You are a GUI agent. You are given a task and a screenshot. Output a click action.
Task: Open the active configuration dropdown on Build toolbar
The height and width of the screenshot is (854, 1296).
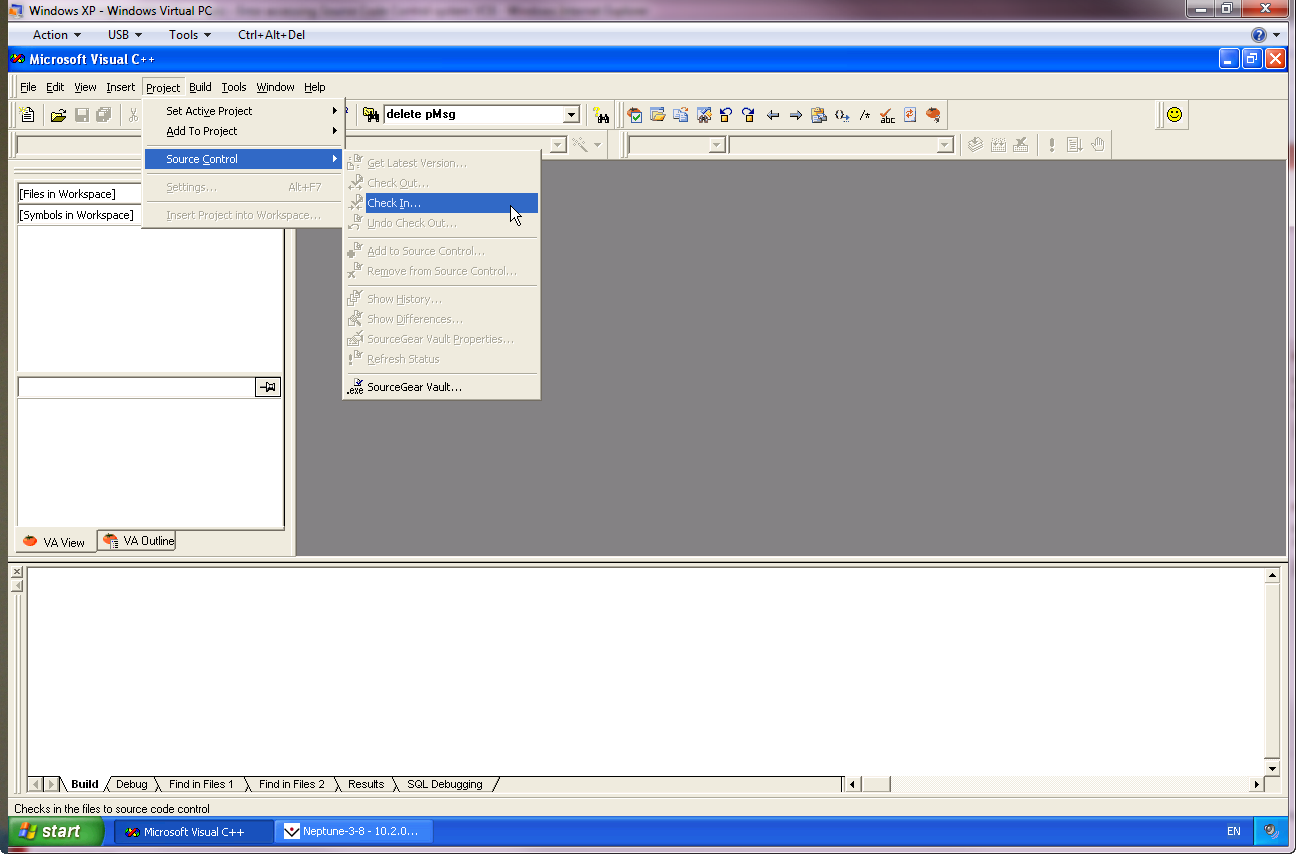945,145
